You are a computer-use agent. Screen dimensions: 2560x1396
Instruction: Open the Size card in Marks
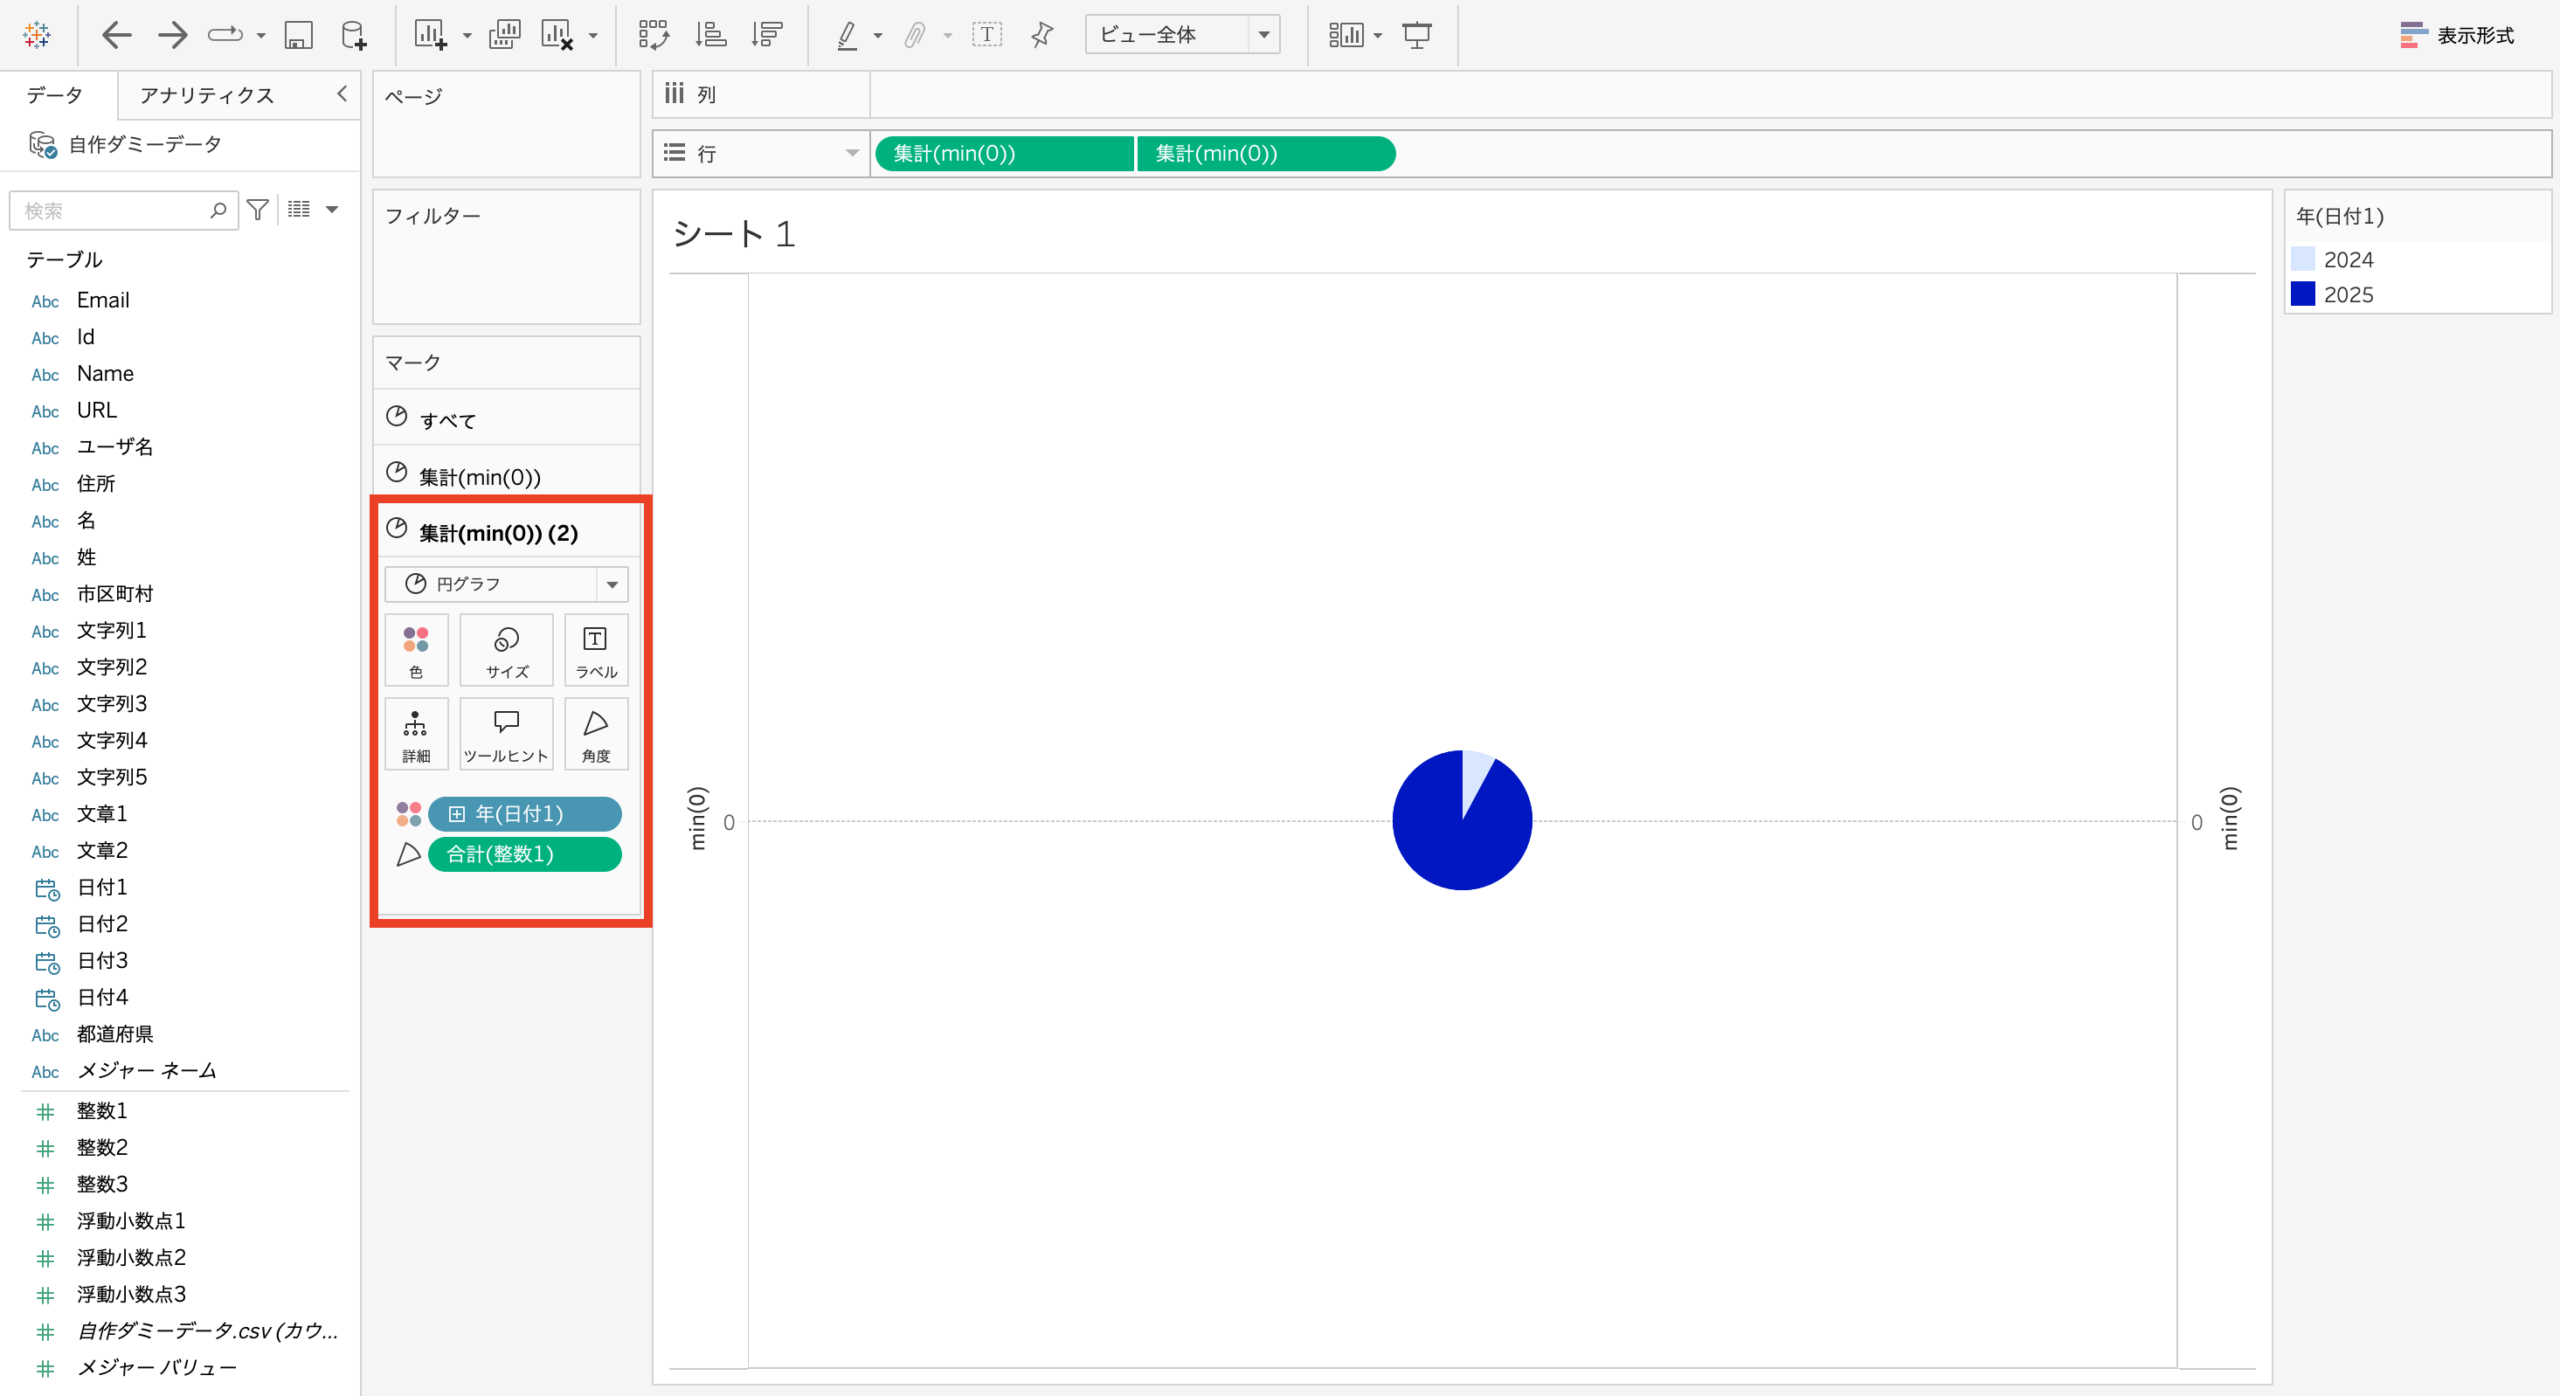click(x=506, y=650)
